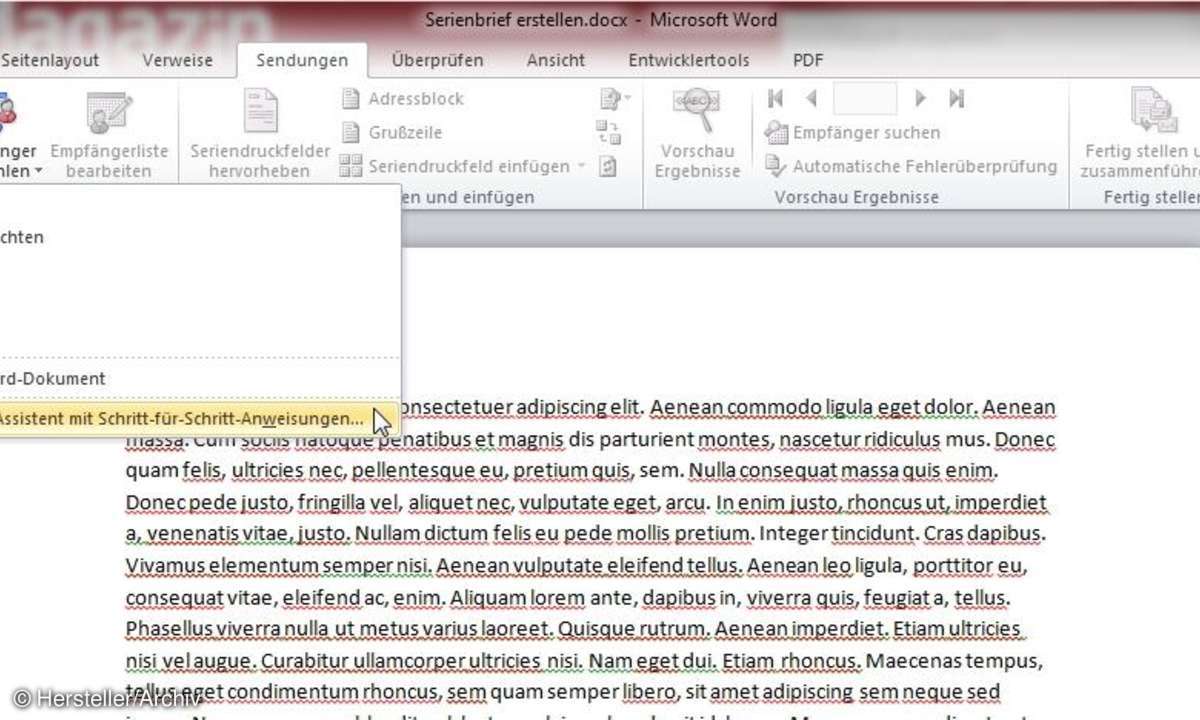
Task: Go to the Ansicht tab
Action: pyautogui.click(x=556, y=60)
